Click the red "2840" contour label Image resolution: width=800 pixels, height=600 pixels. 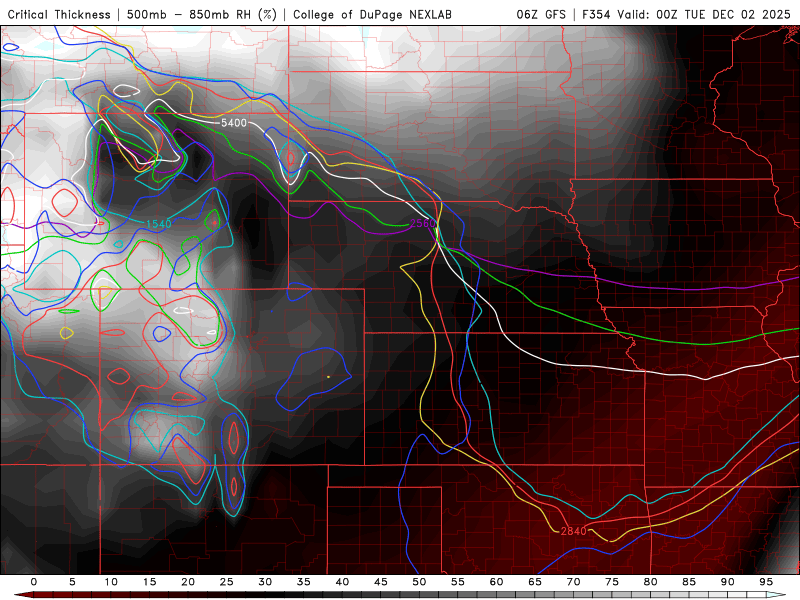click(x=573, y=531)
